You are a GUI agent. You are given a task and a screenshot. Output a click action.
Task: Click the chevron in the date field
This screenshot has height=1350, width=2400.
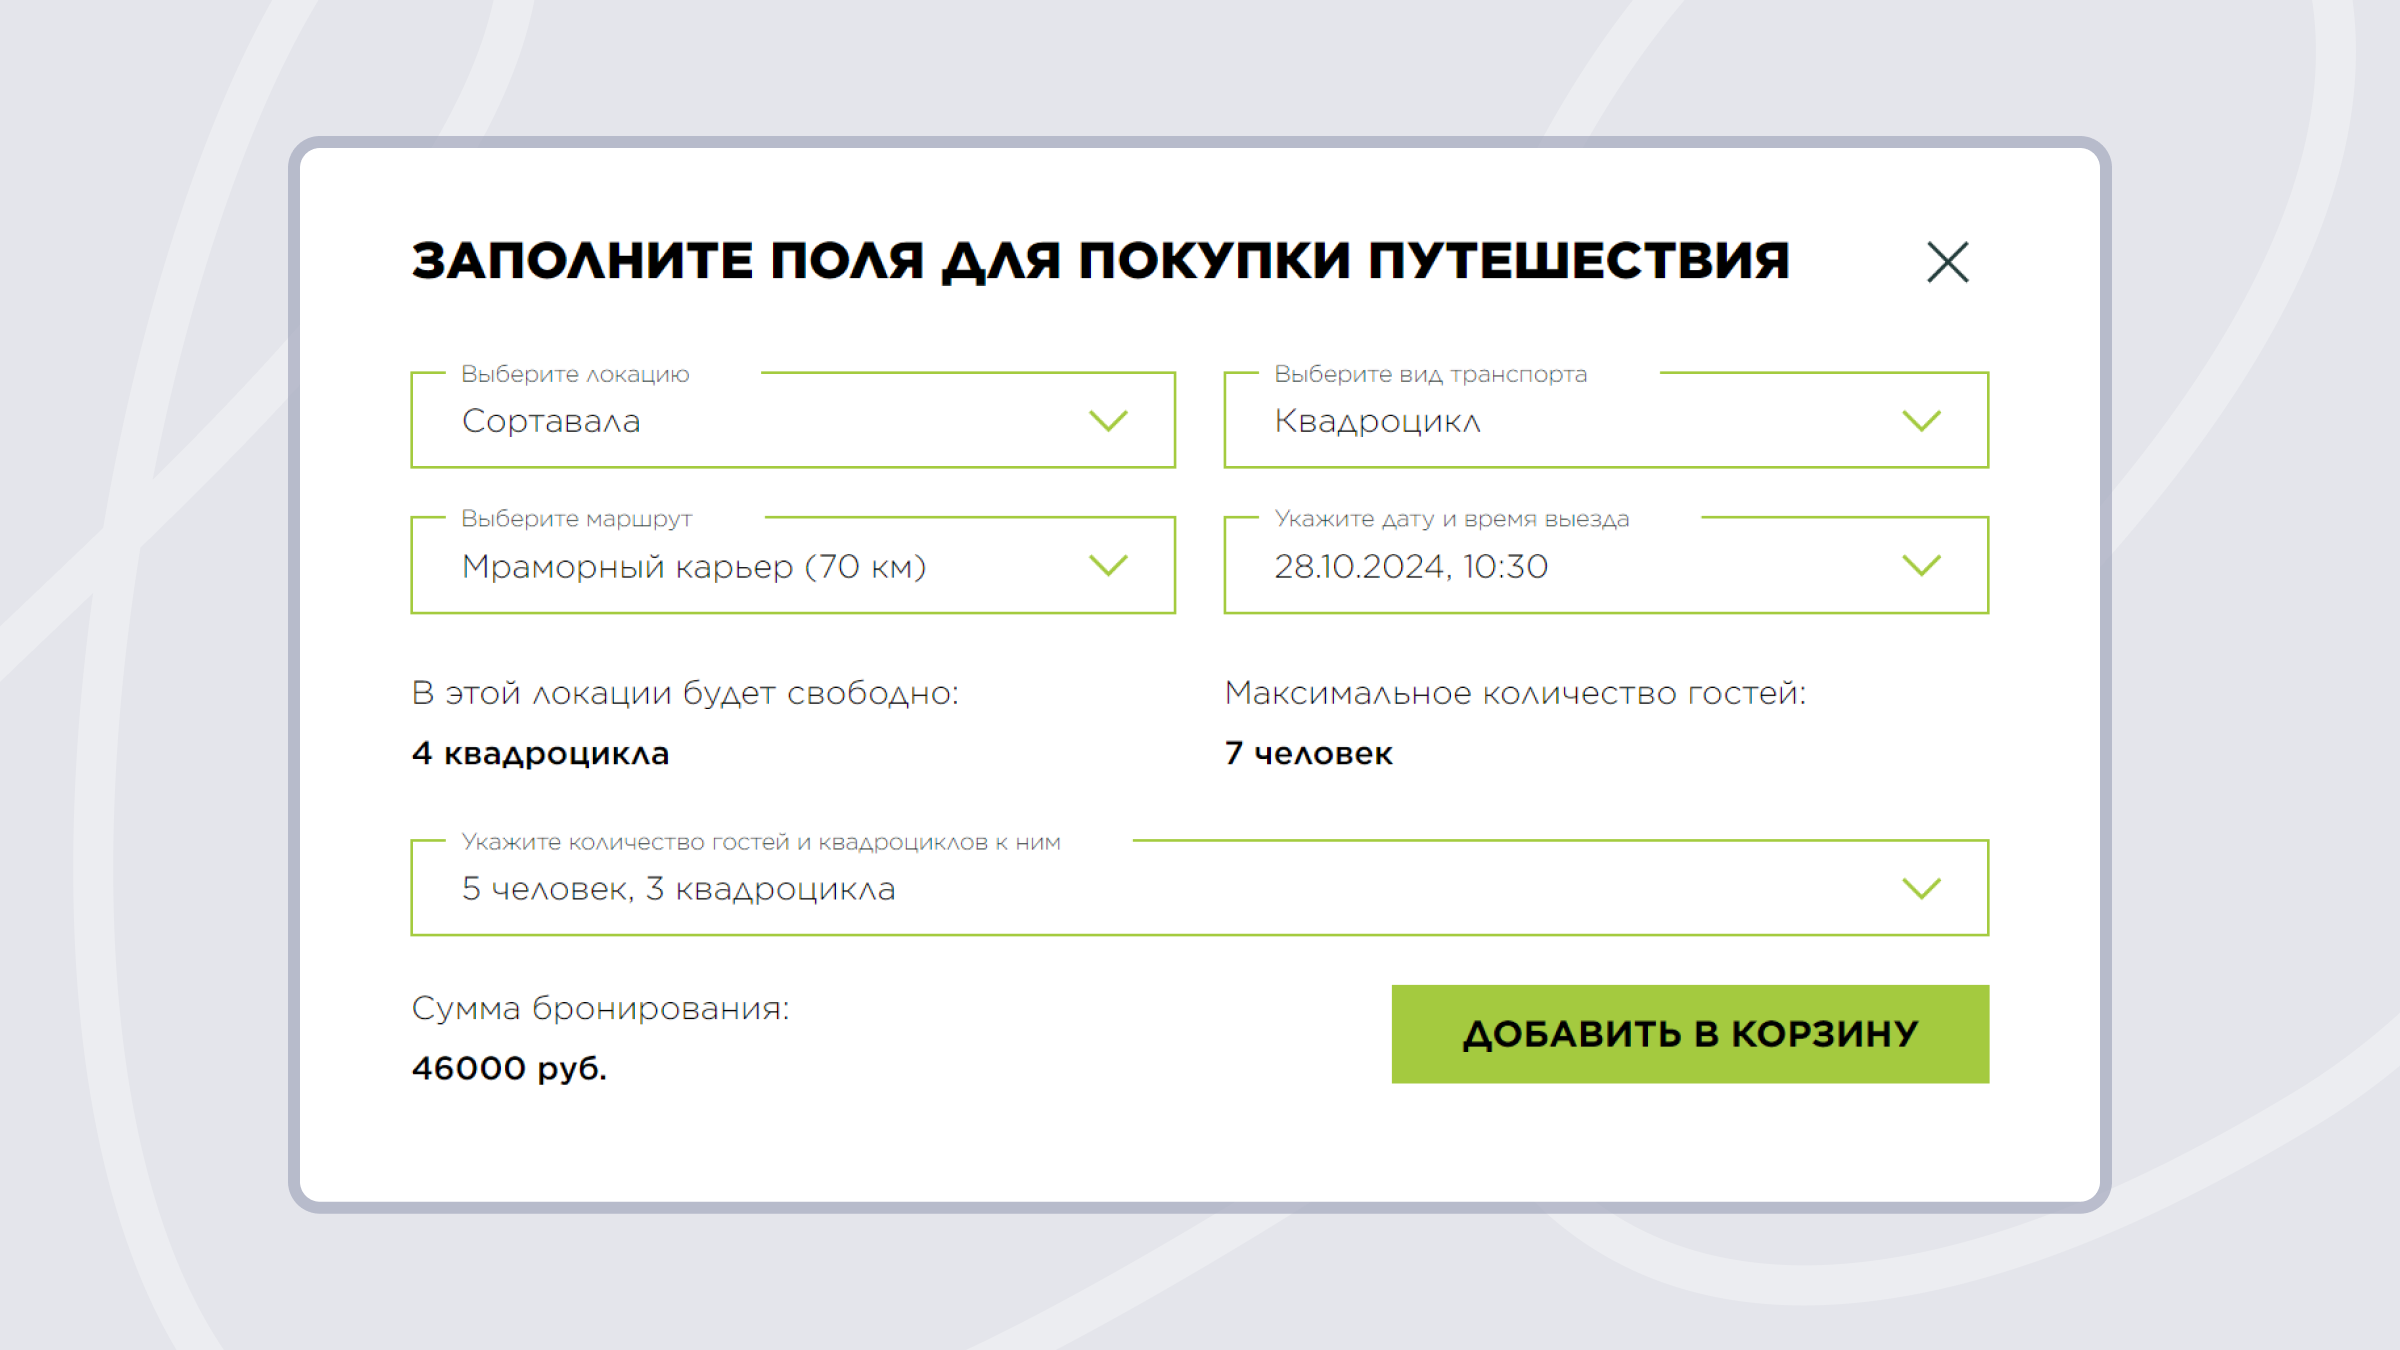1920,566
